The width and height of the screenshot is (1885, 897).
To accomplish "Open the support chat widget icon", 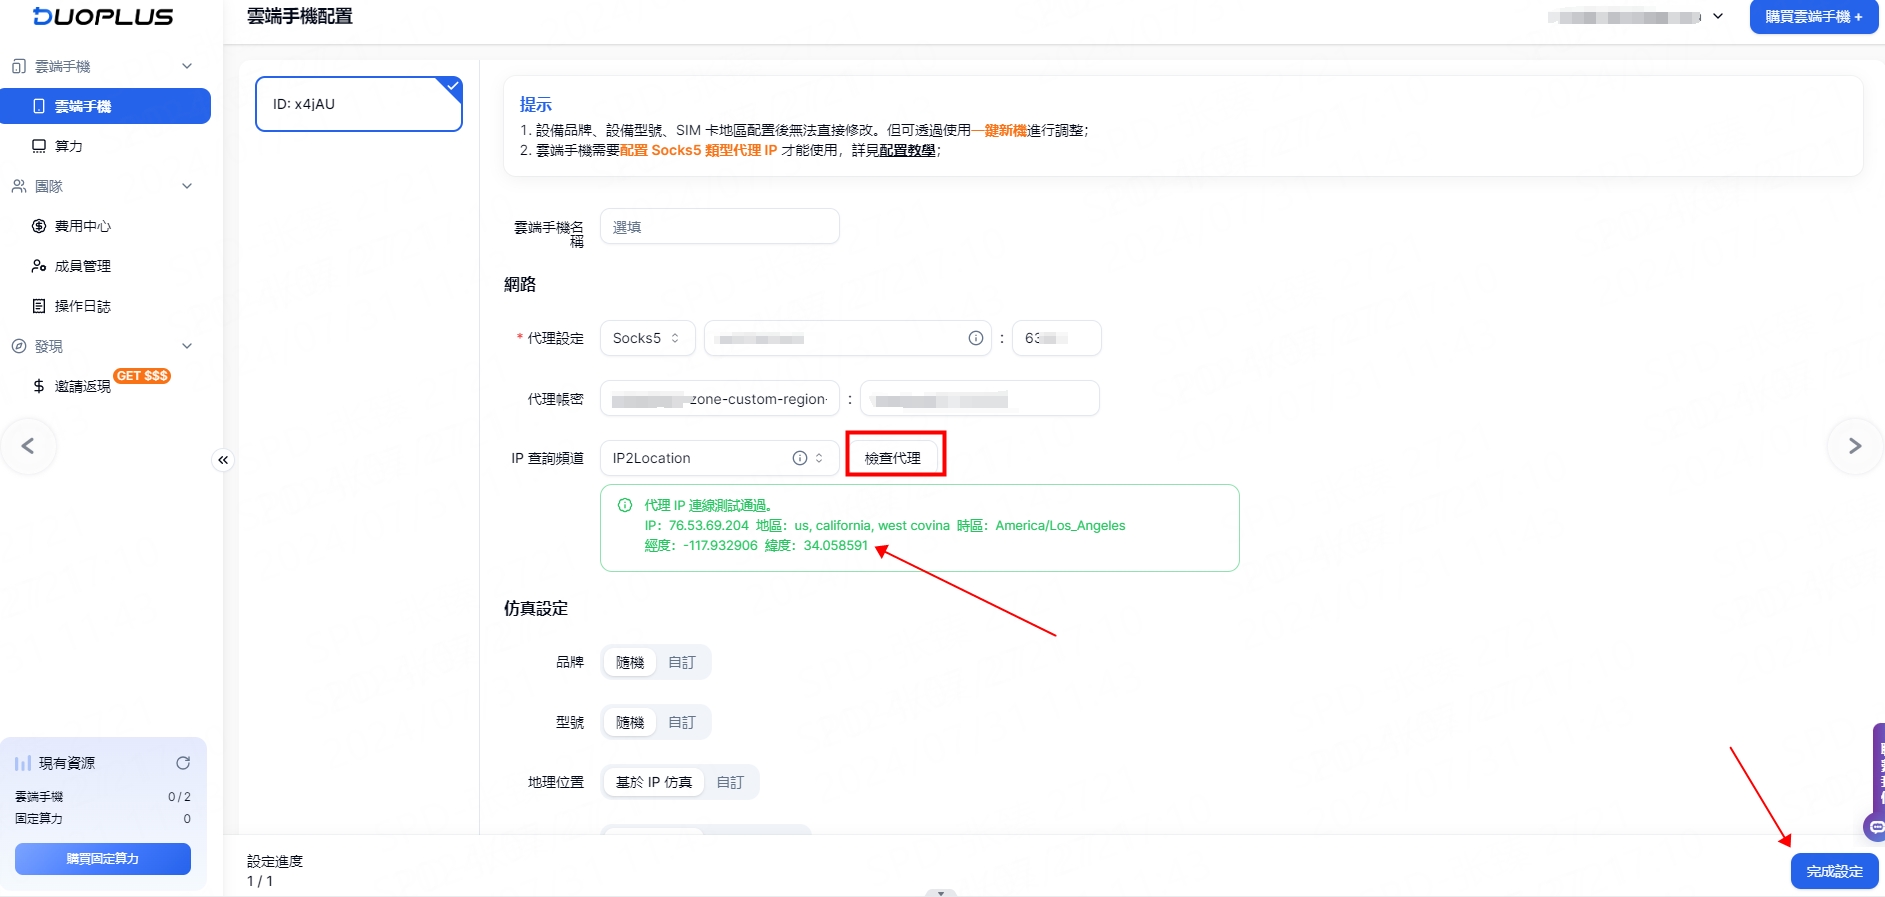I will 1875,827.
